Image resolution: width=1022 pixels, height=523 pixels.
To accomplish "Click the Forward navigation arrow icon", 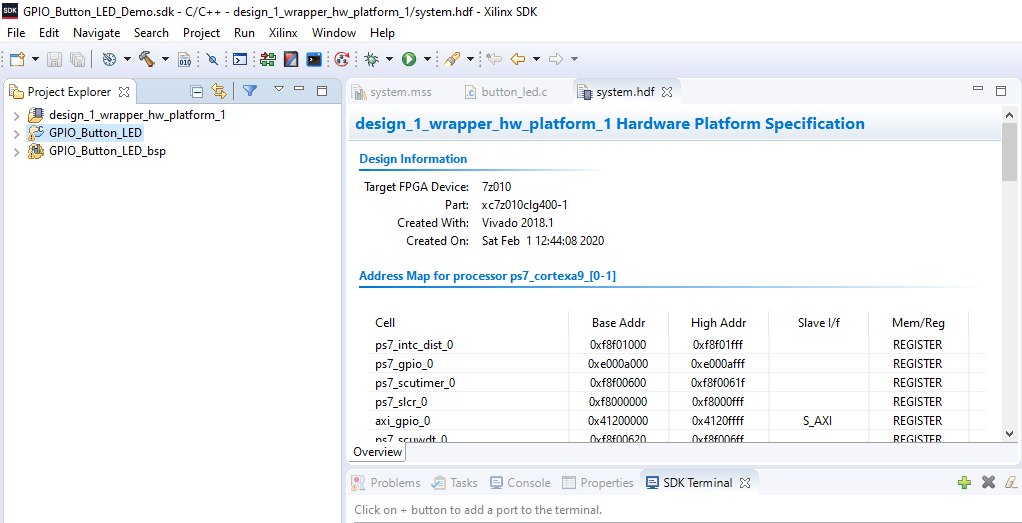I will point(556,59).
